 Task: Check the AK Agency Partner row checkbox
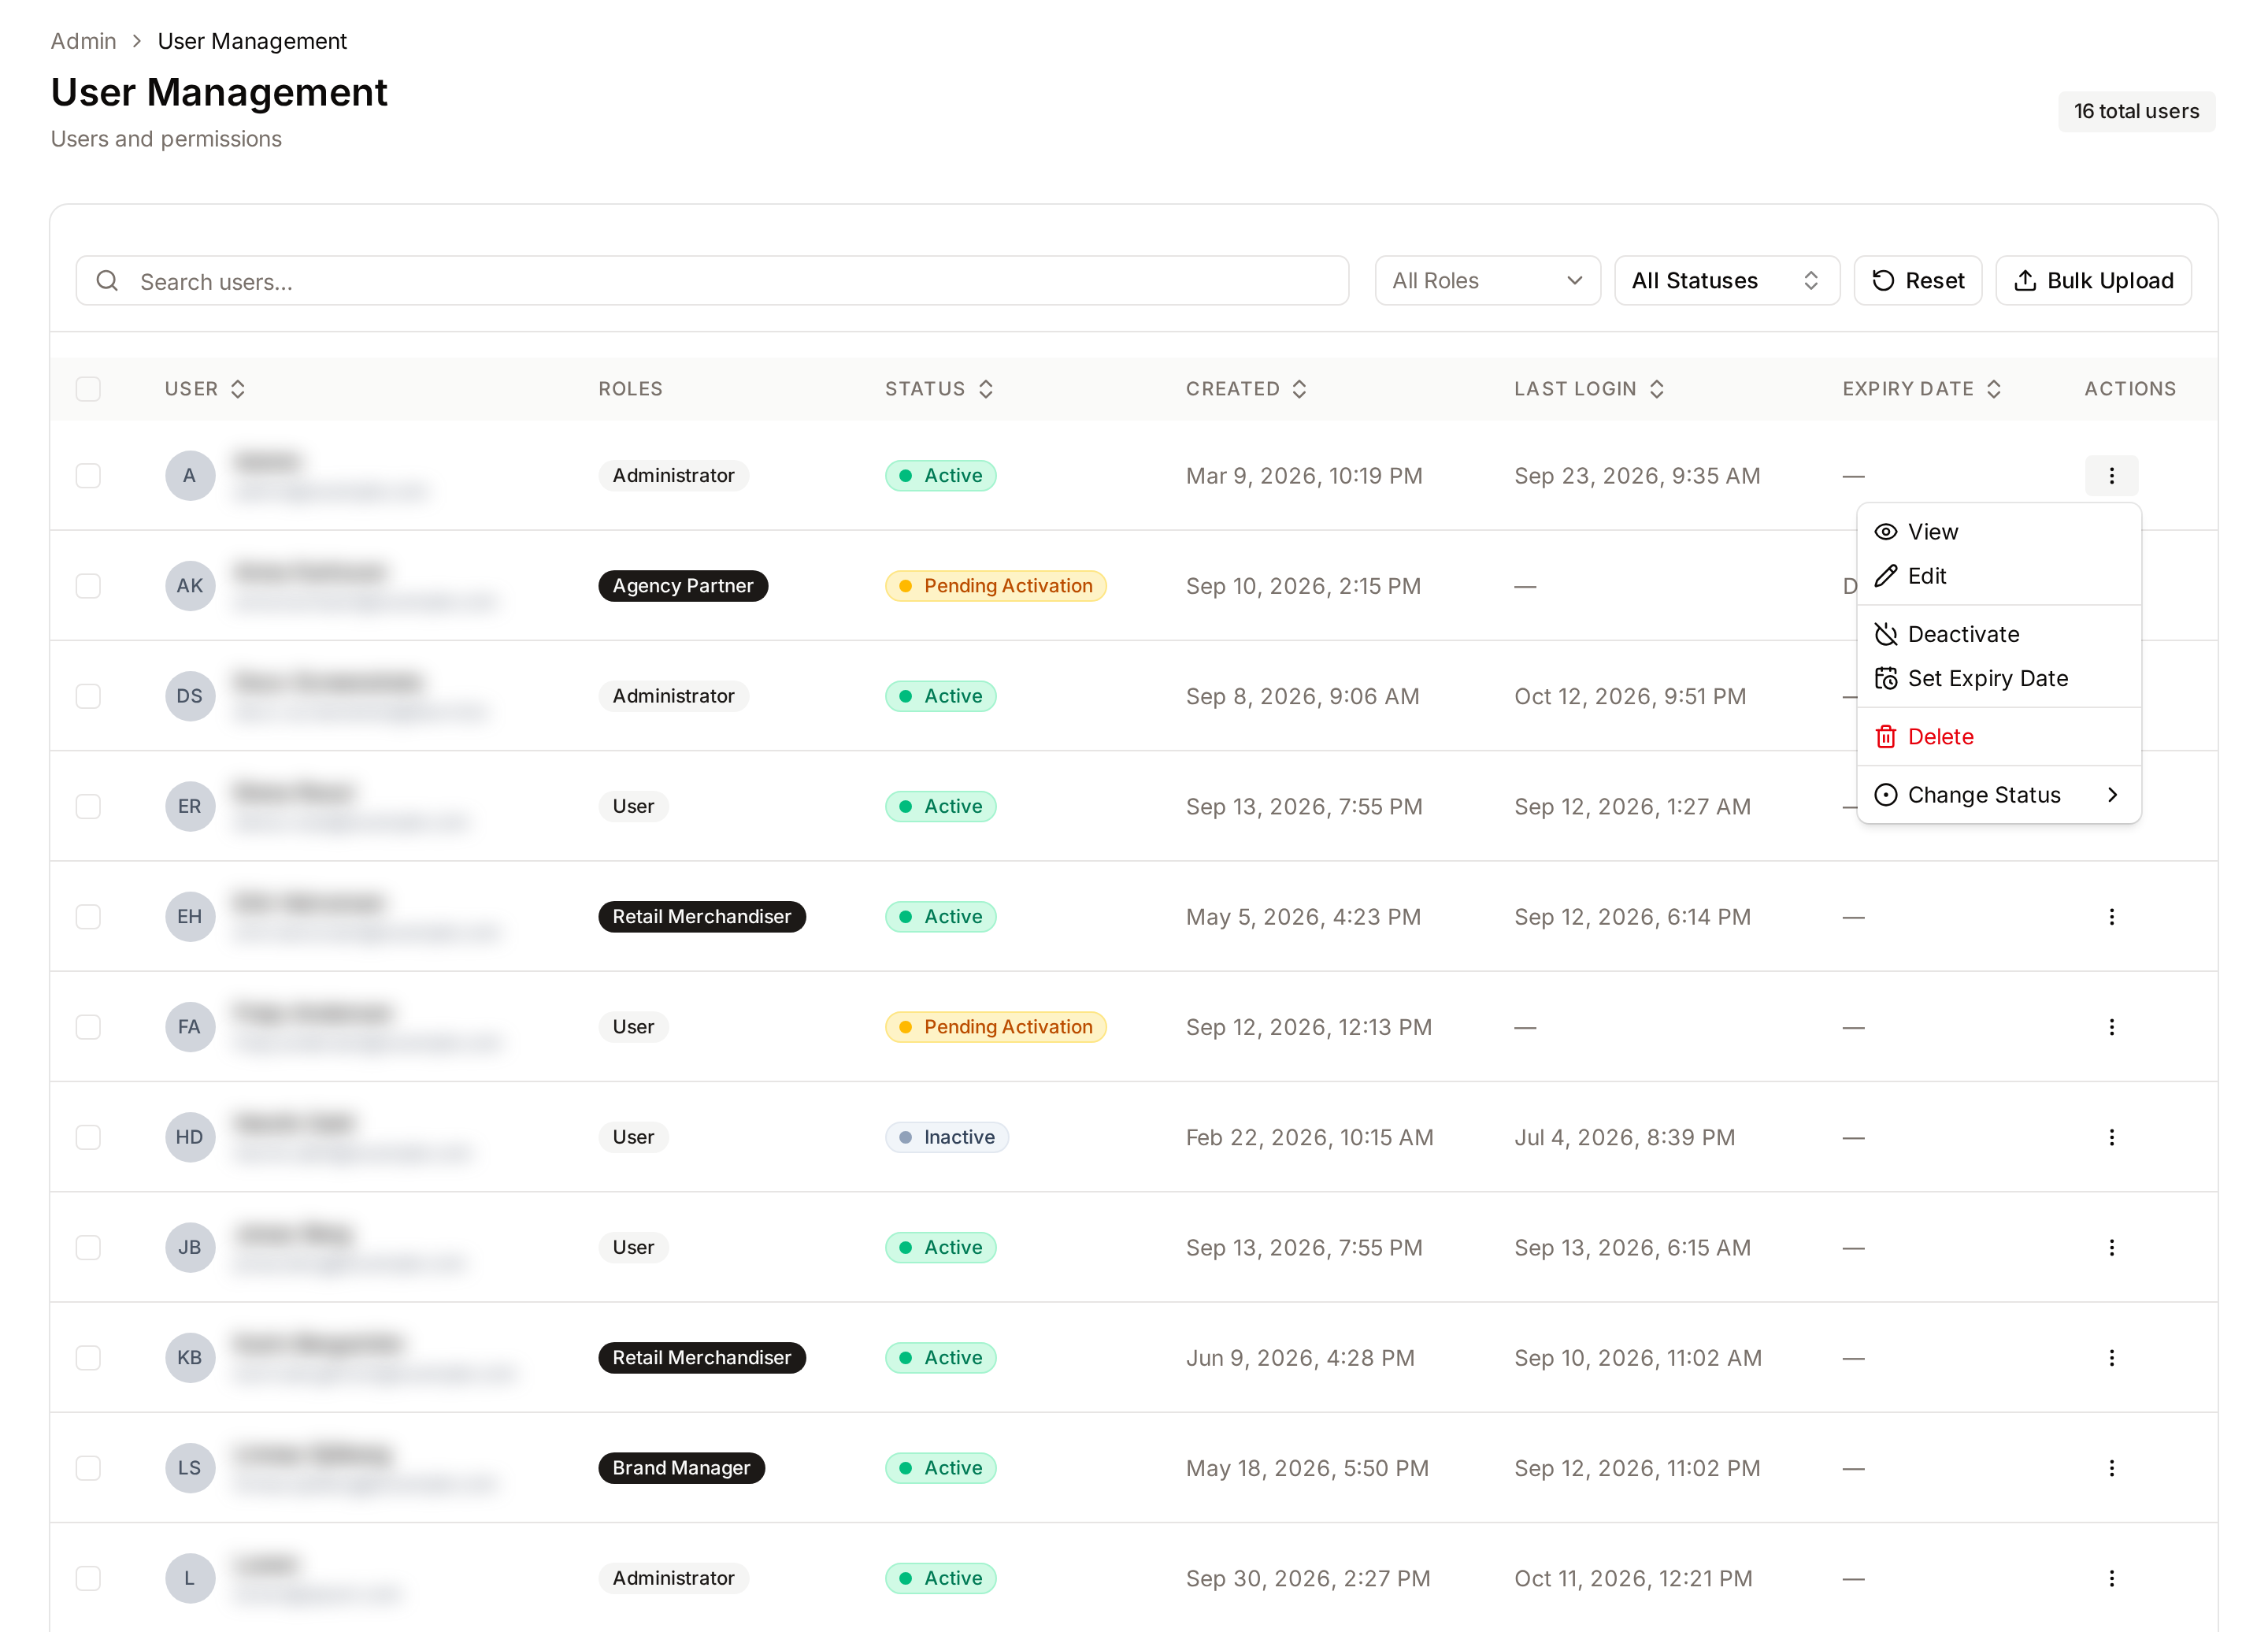click(x=88, y=586)
